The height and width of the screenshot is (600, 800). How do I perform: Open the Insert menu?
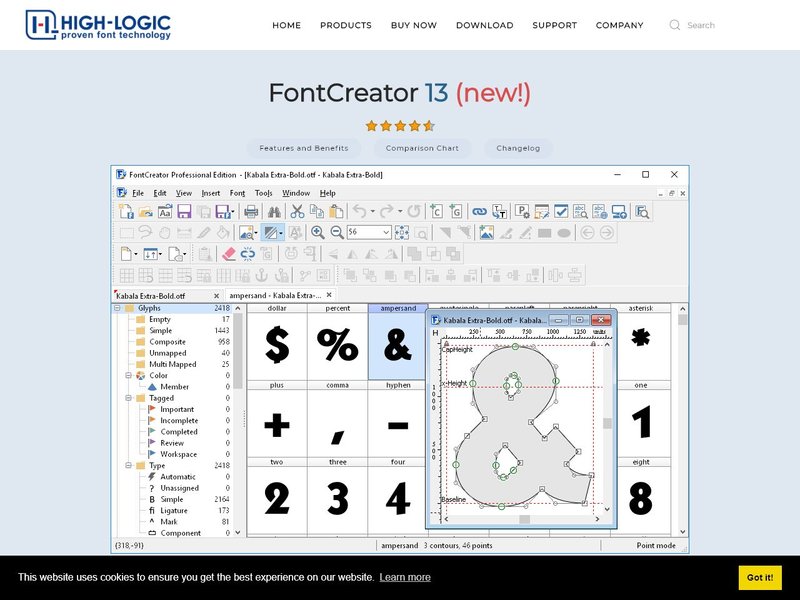210,193
